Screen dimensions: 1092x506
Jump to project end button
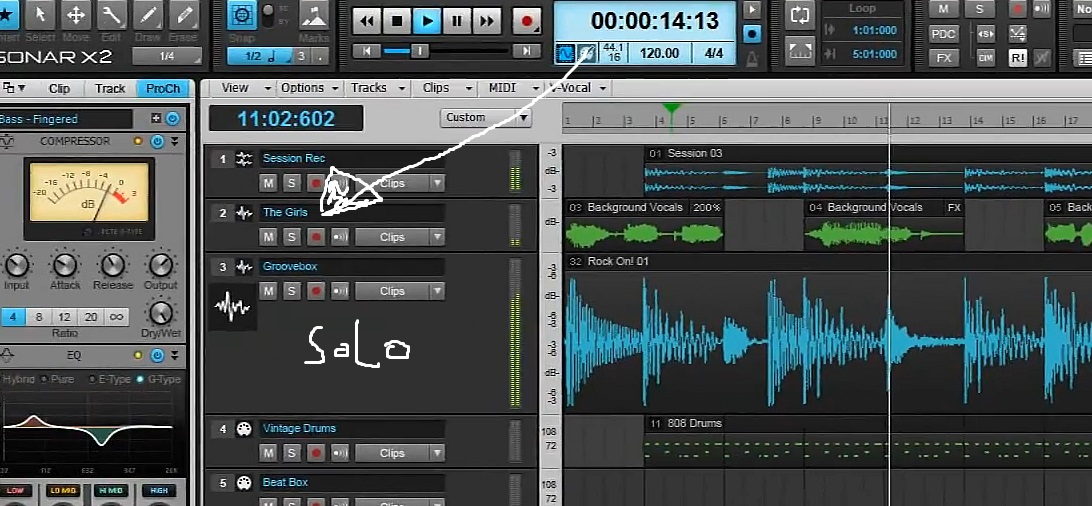(x=527, y=51)
